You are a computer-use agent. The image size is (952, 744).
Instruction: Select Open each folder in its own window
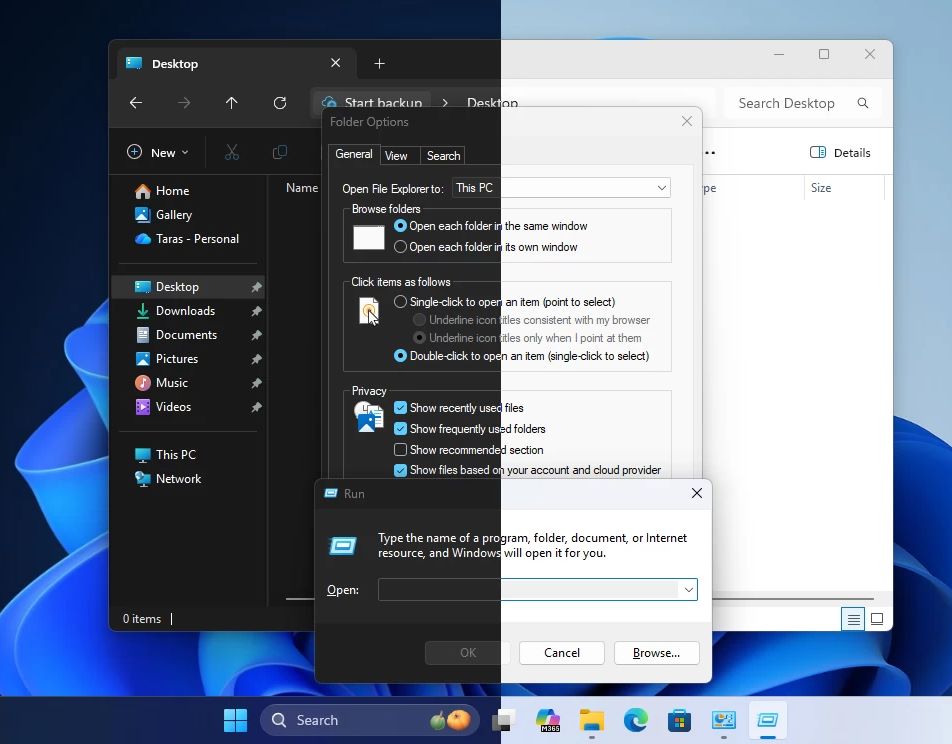[x=401, y=247]
